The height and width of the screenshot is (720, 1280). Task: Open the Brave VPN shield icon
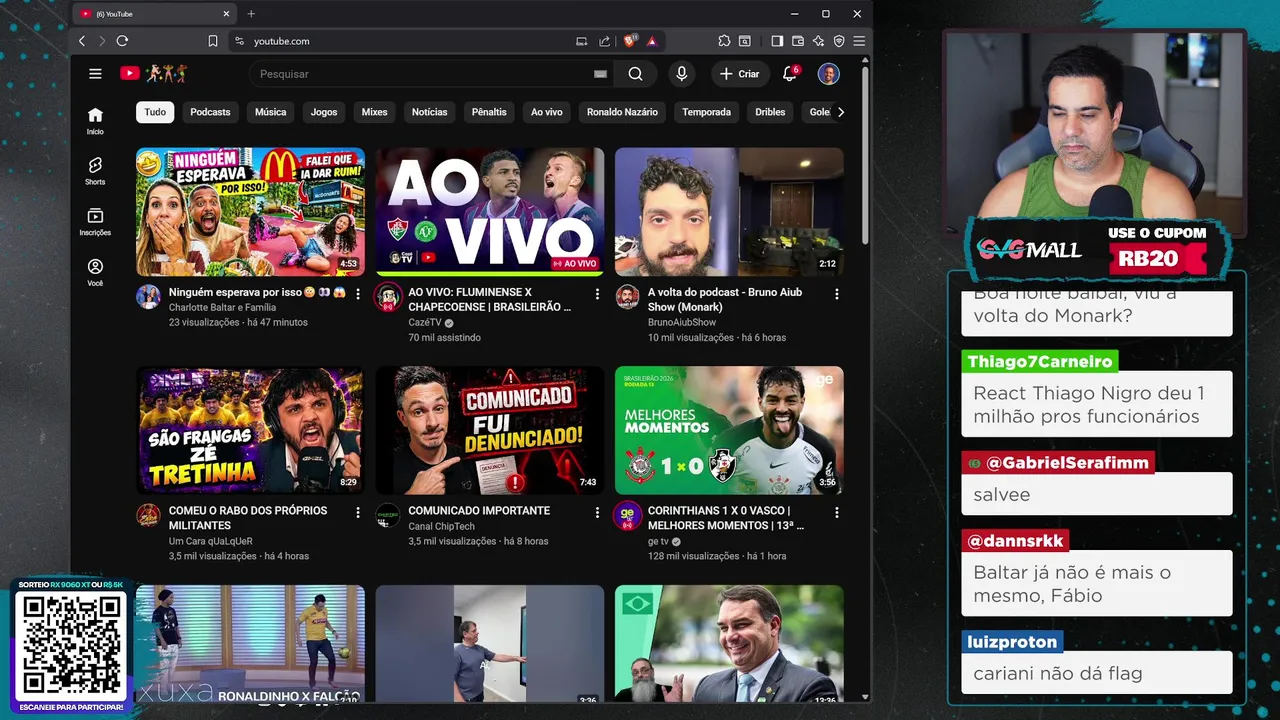pos(839,41)
